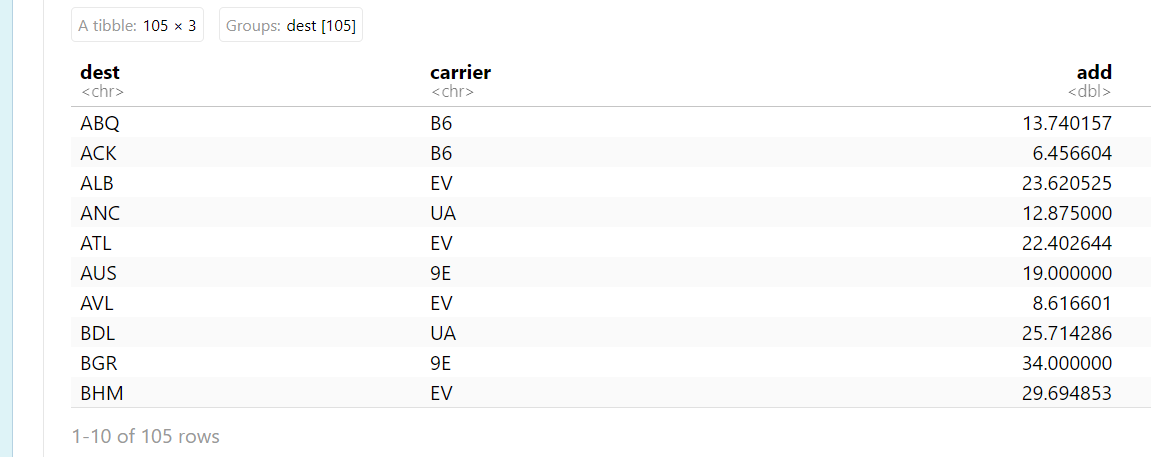
Task: Select the dest column header
Action: coord(100,72)
